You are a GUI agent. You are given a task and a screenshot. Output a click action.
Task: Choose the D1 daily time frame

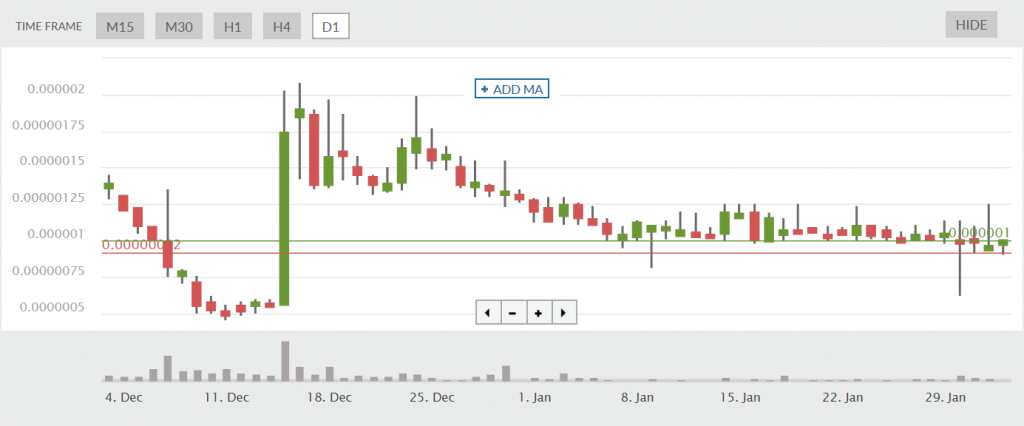point(330,27)
